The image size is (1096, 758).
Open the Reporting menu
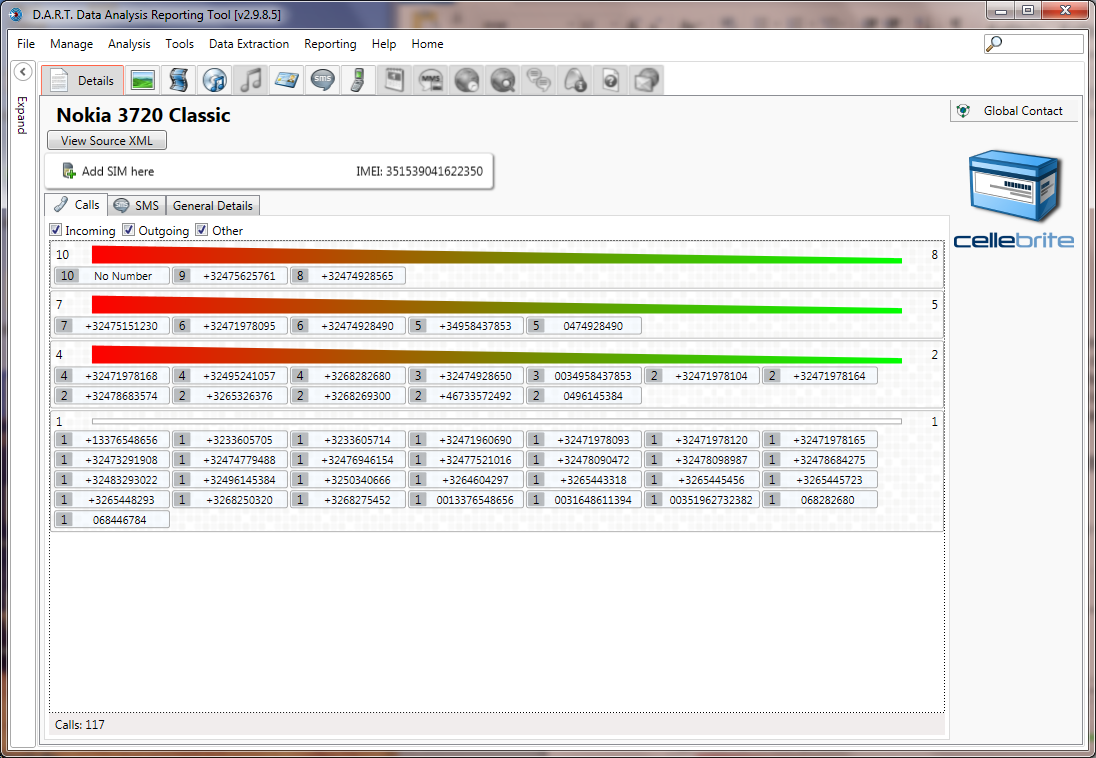tap(330, 43)
